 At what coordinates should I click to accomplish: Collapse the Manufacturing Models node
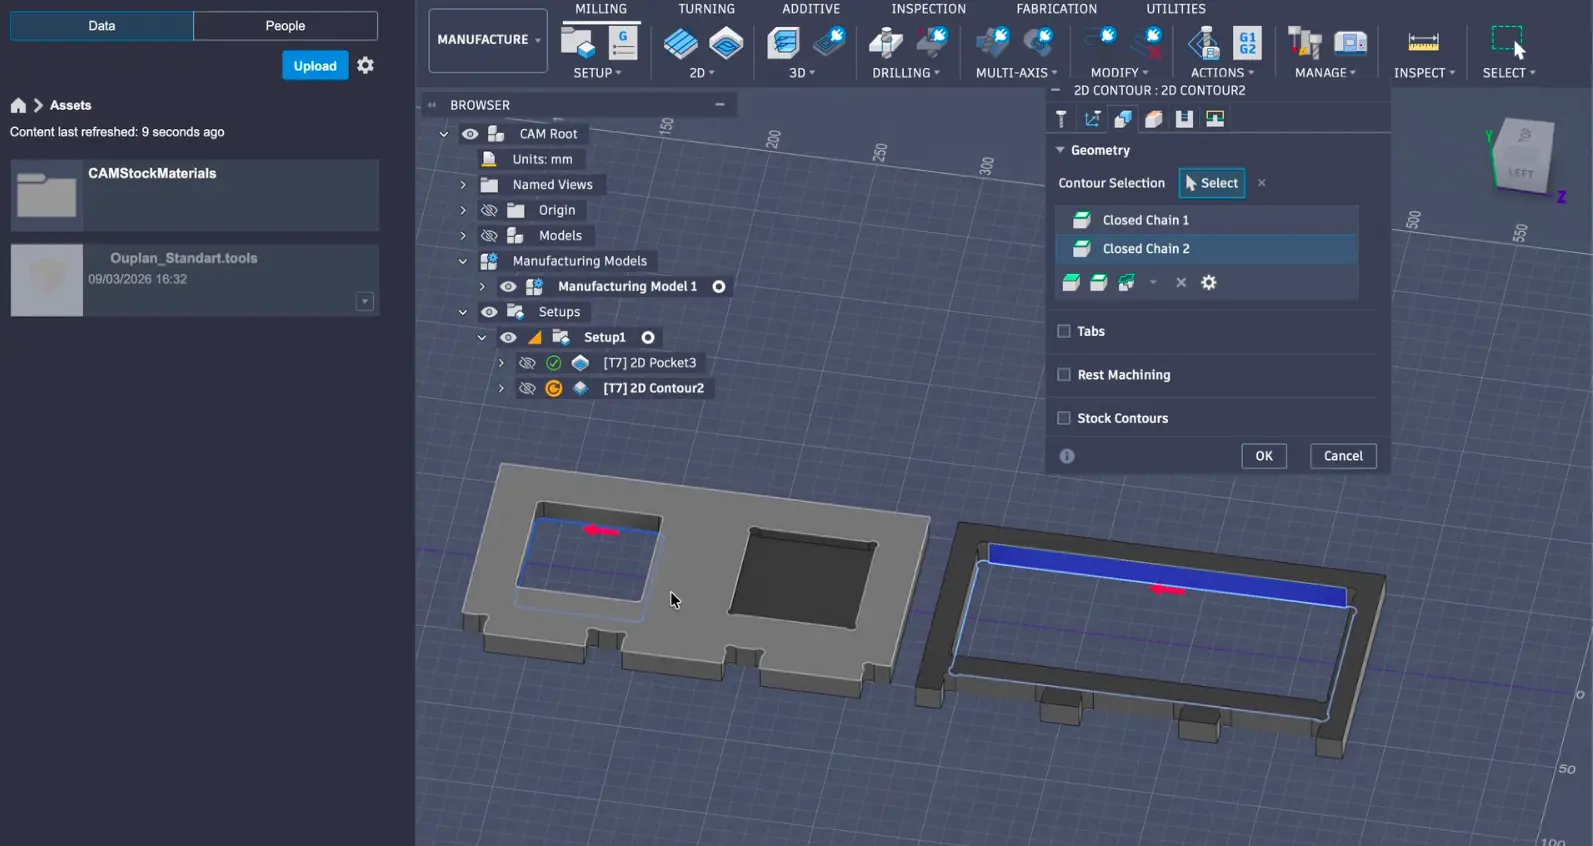463,261
